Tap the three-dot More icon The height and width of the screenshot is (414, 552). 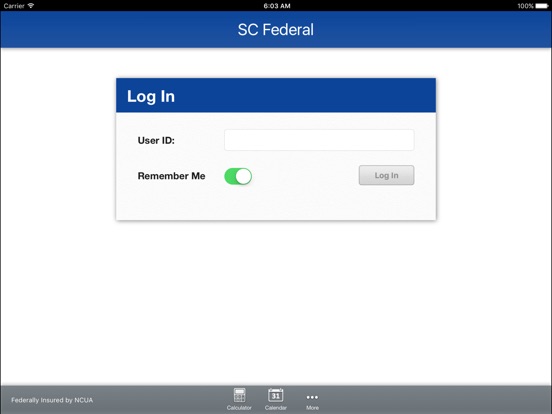[312, 397]
